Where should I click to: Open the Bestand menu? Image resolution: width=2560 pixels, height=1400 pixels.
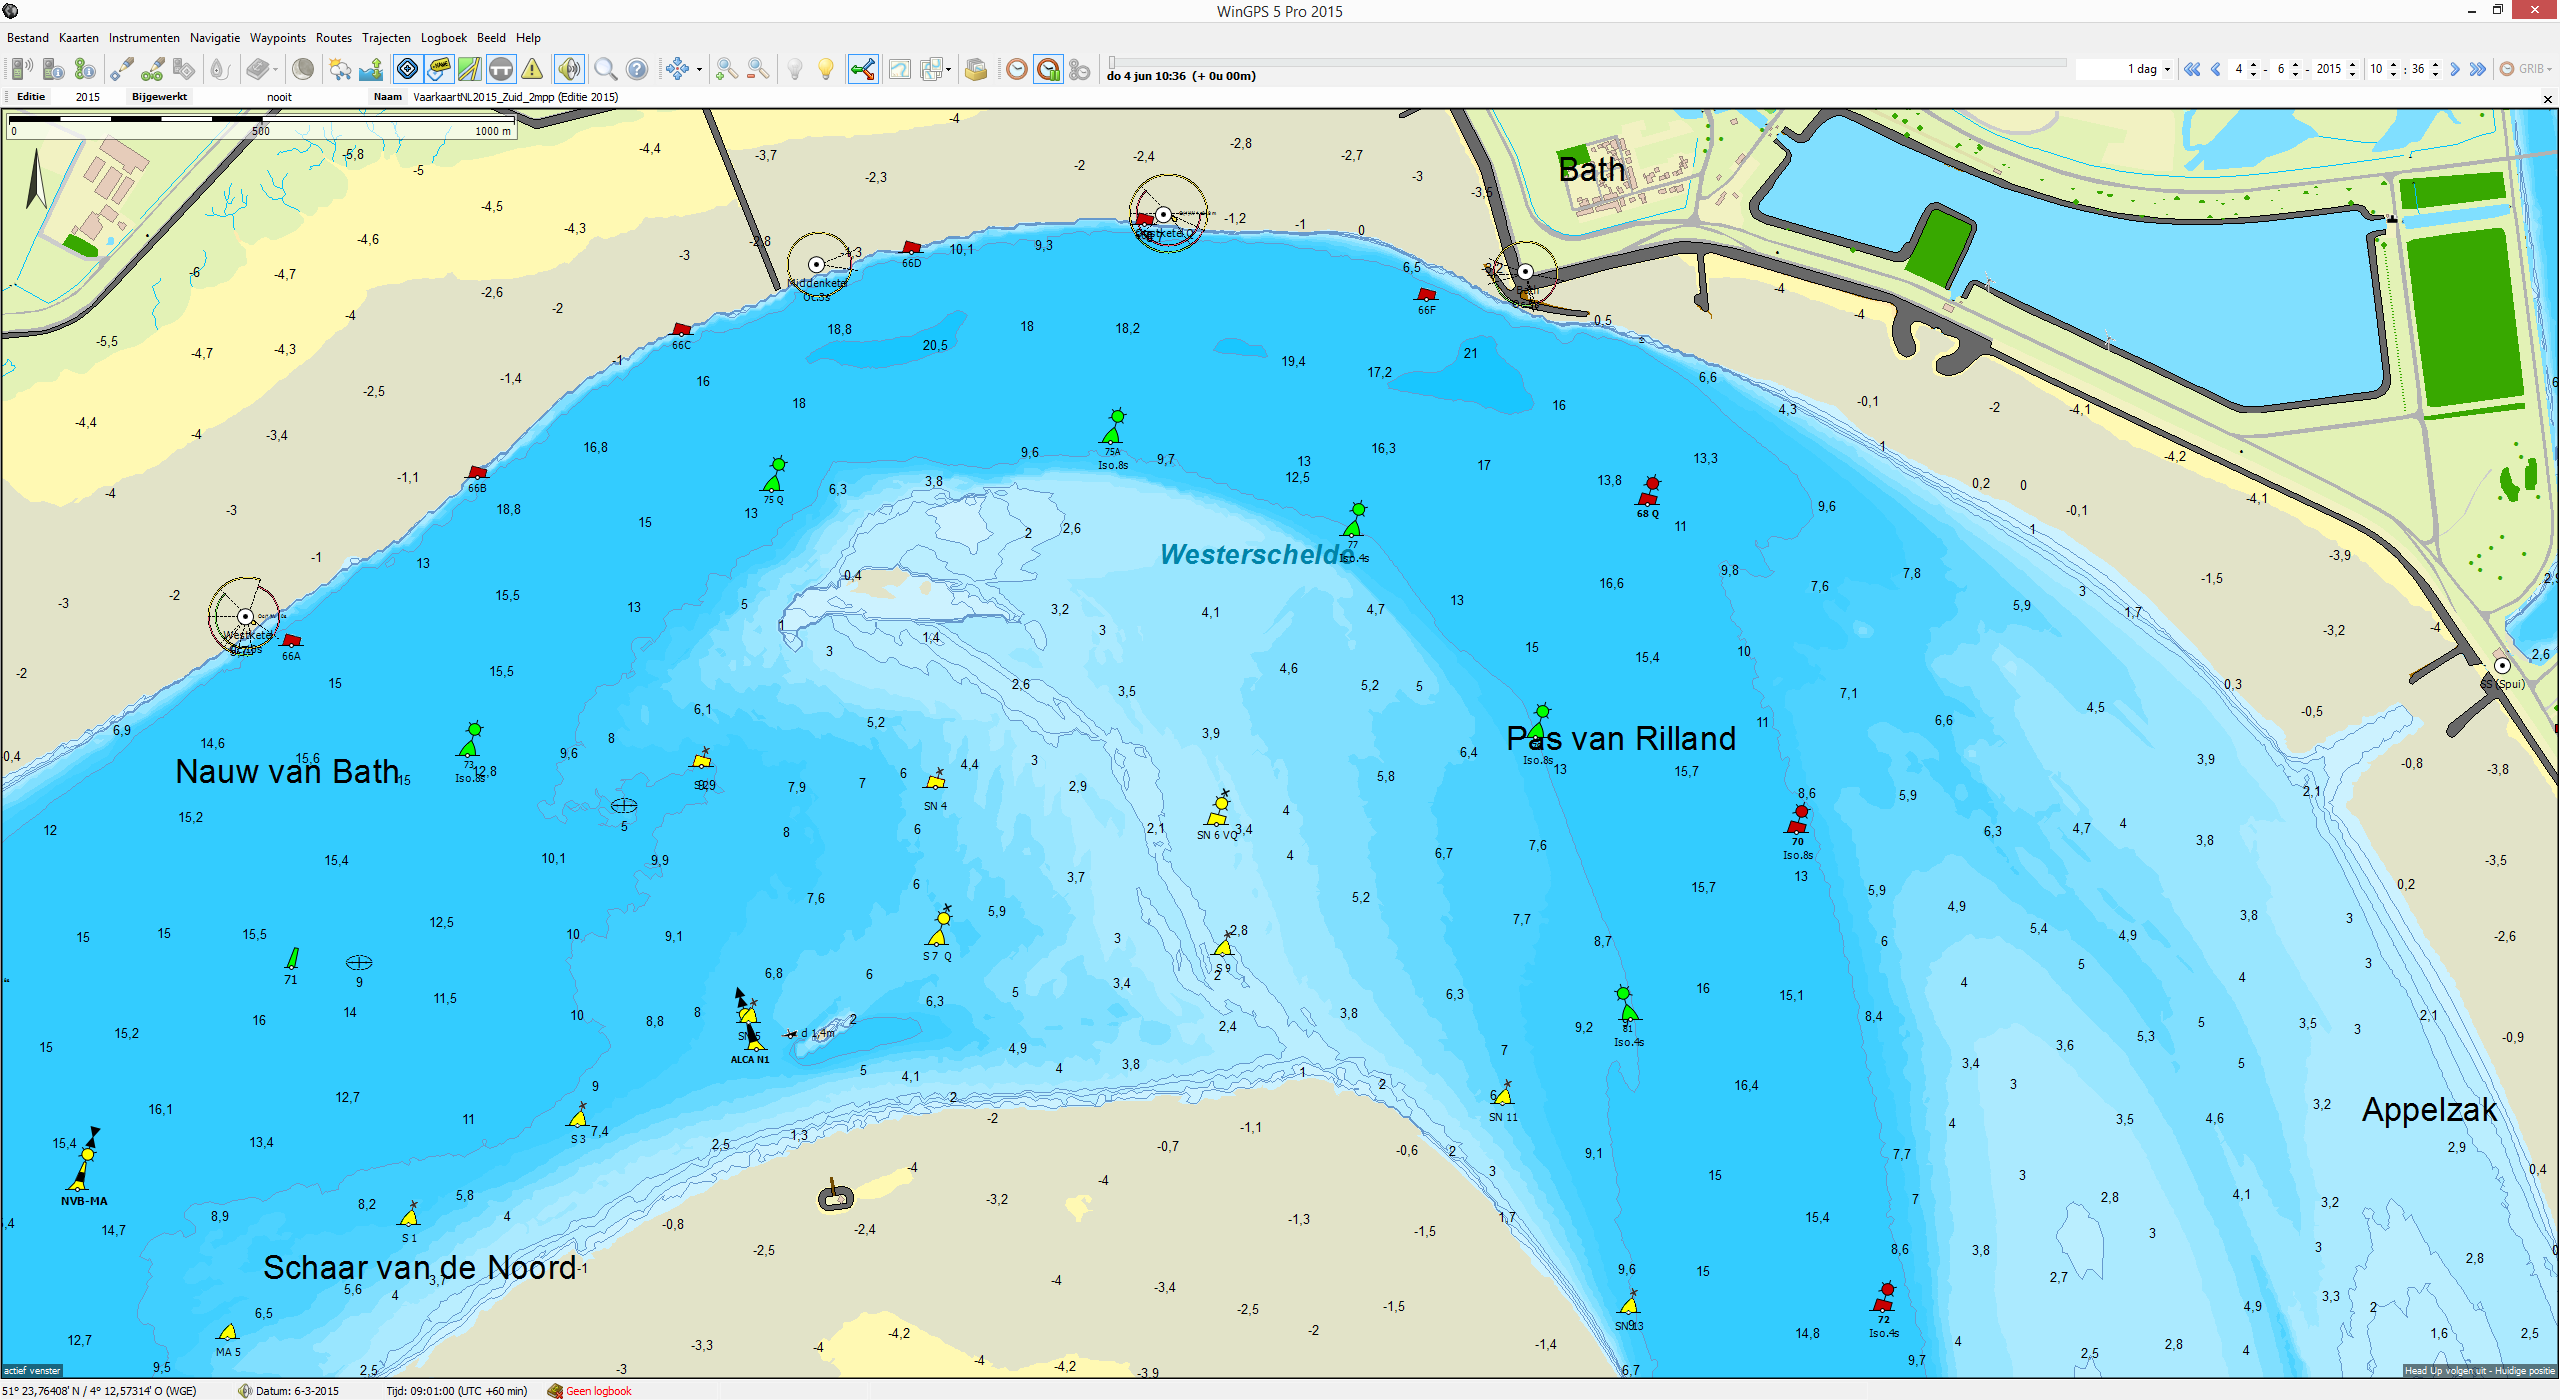(x=28, y=38)
